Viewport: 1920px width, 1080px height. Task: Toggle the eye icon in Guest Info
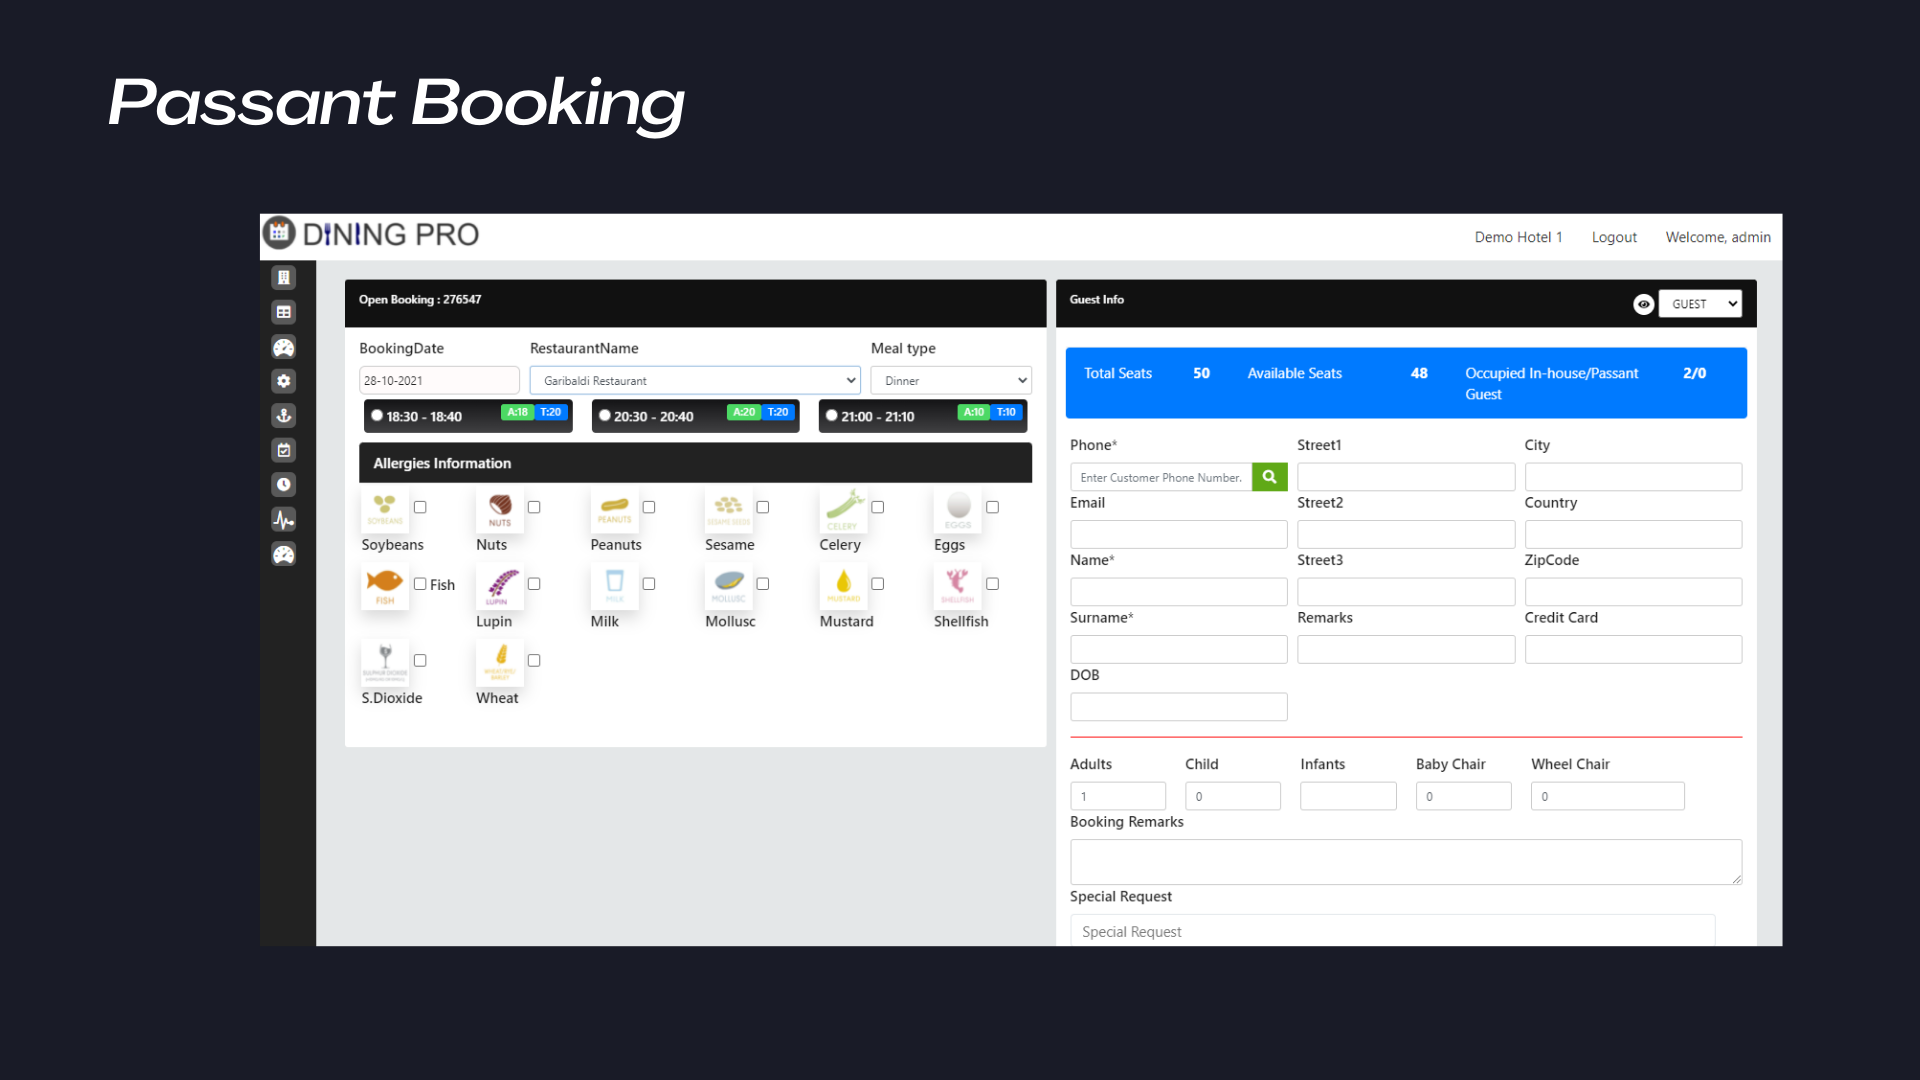point(1643,304)
